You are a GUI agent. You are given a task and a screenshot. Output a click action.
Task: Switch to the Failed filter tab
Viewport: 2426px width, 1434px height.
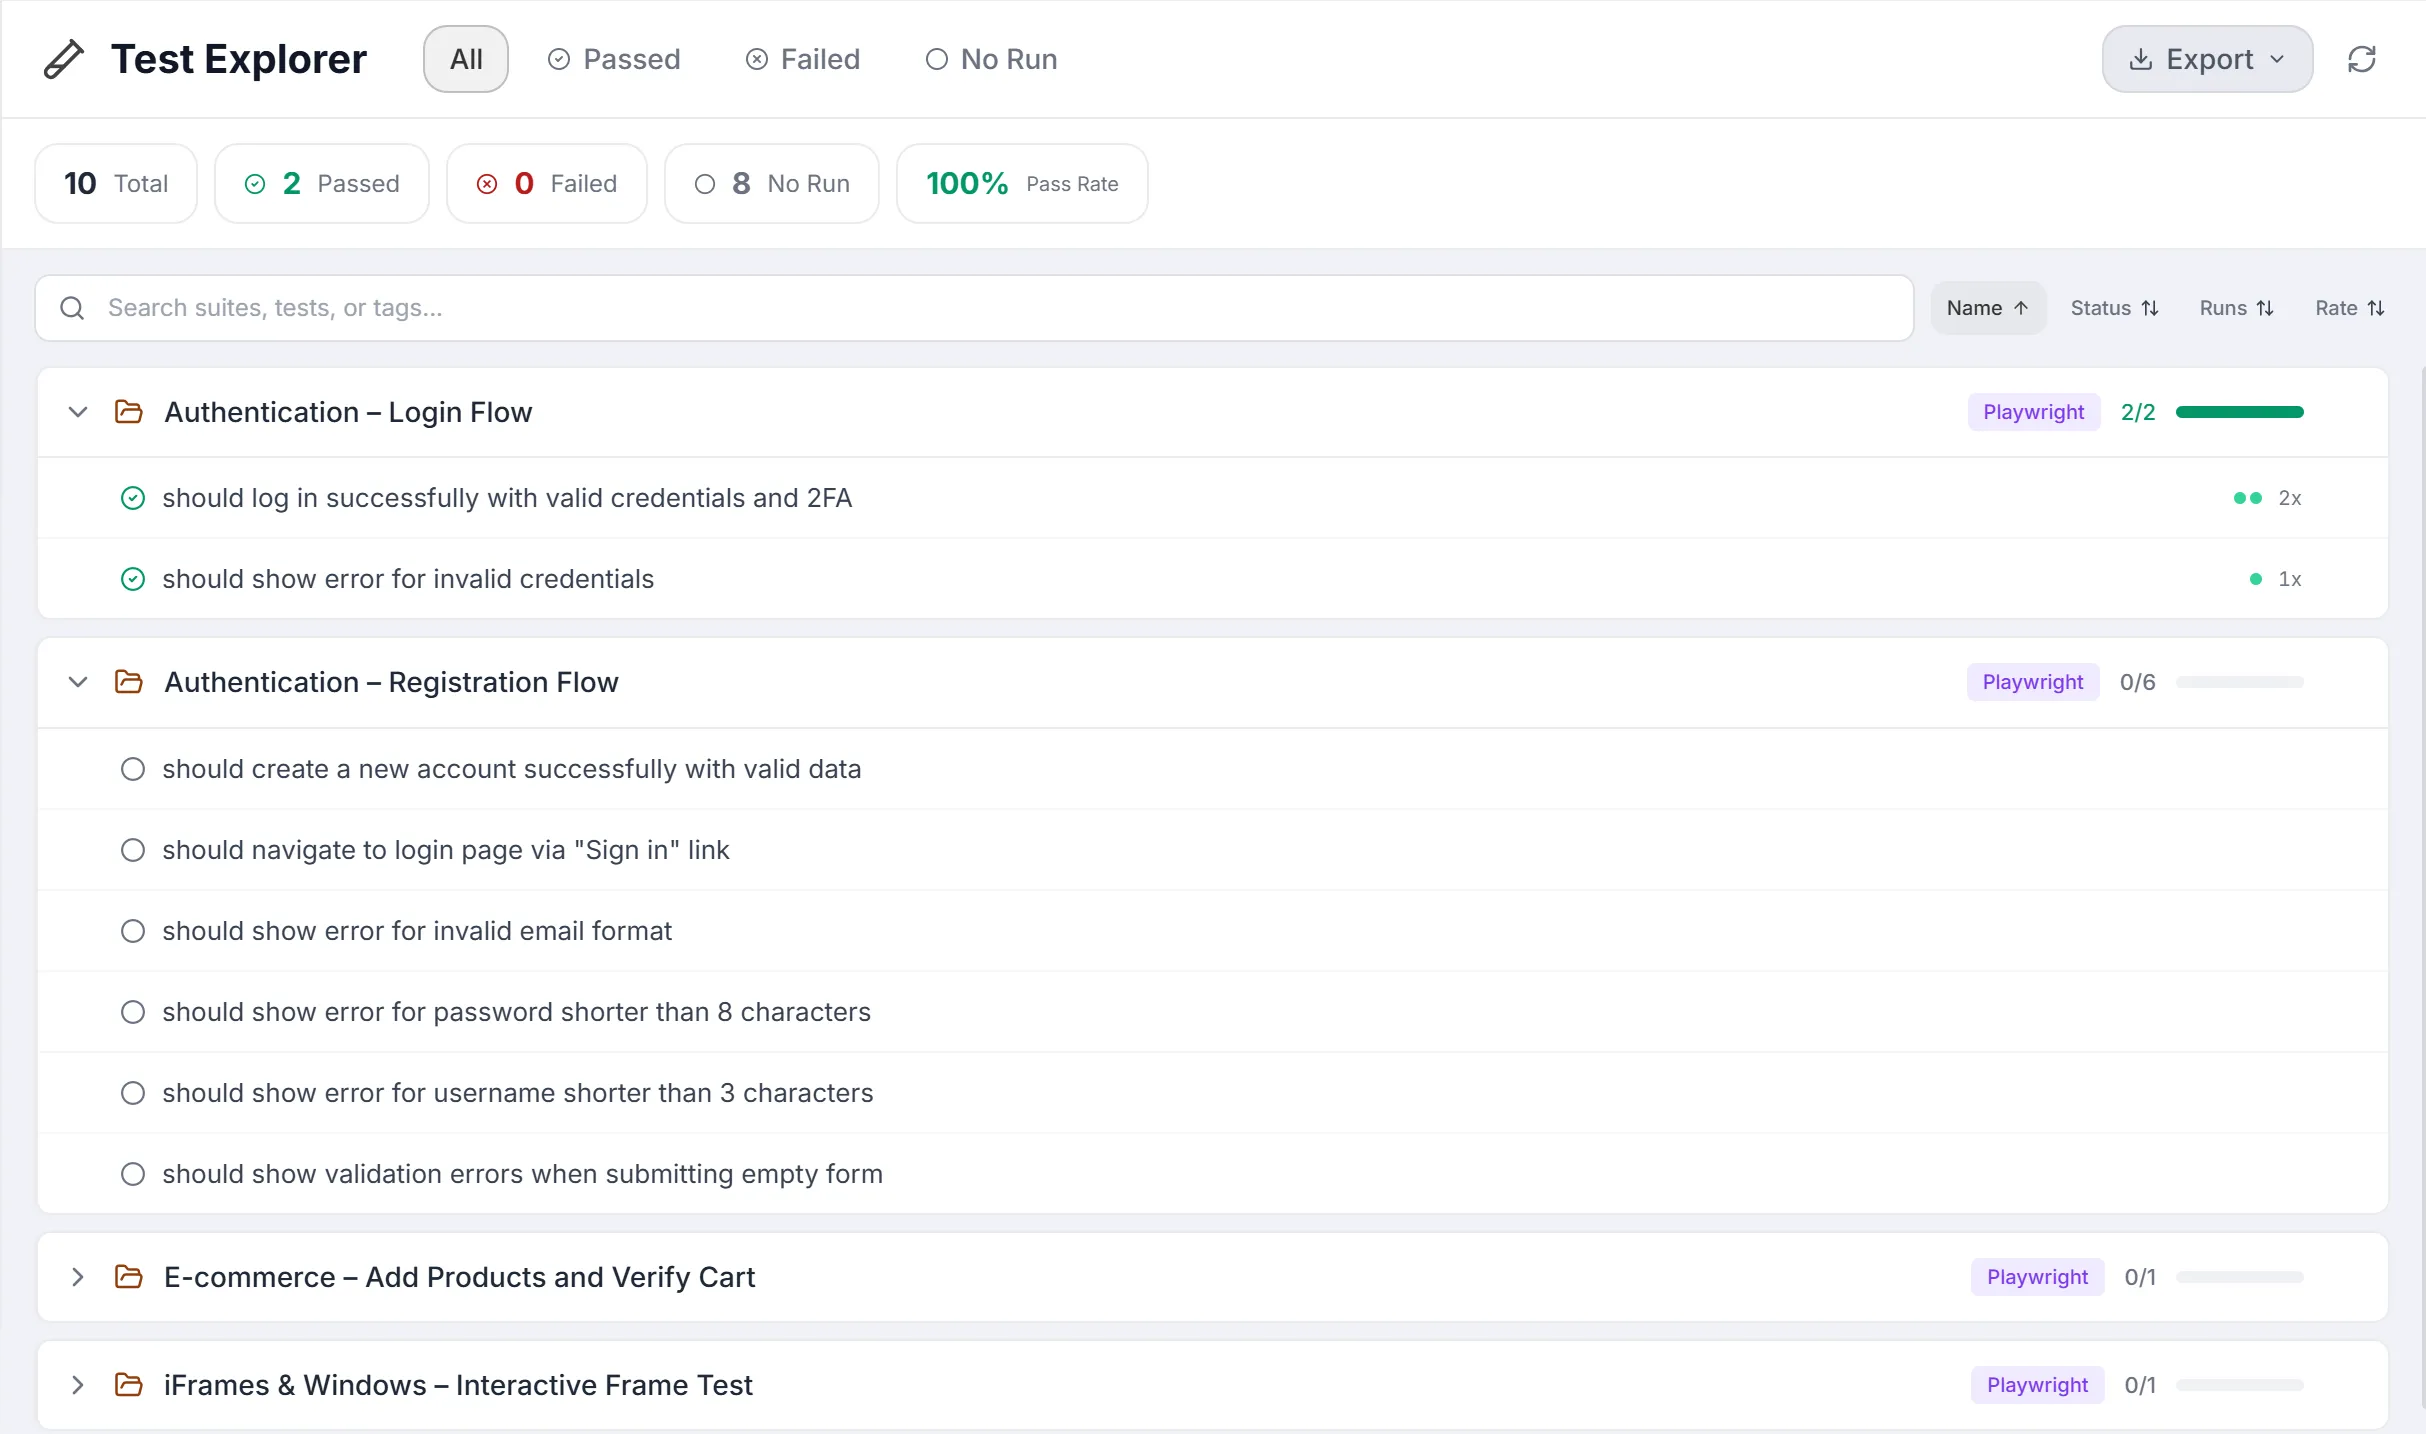pos(803,59)
